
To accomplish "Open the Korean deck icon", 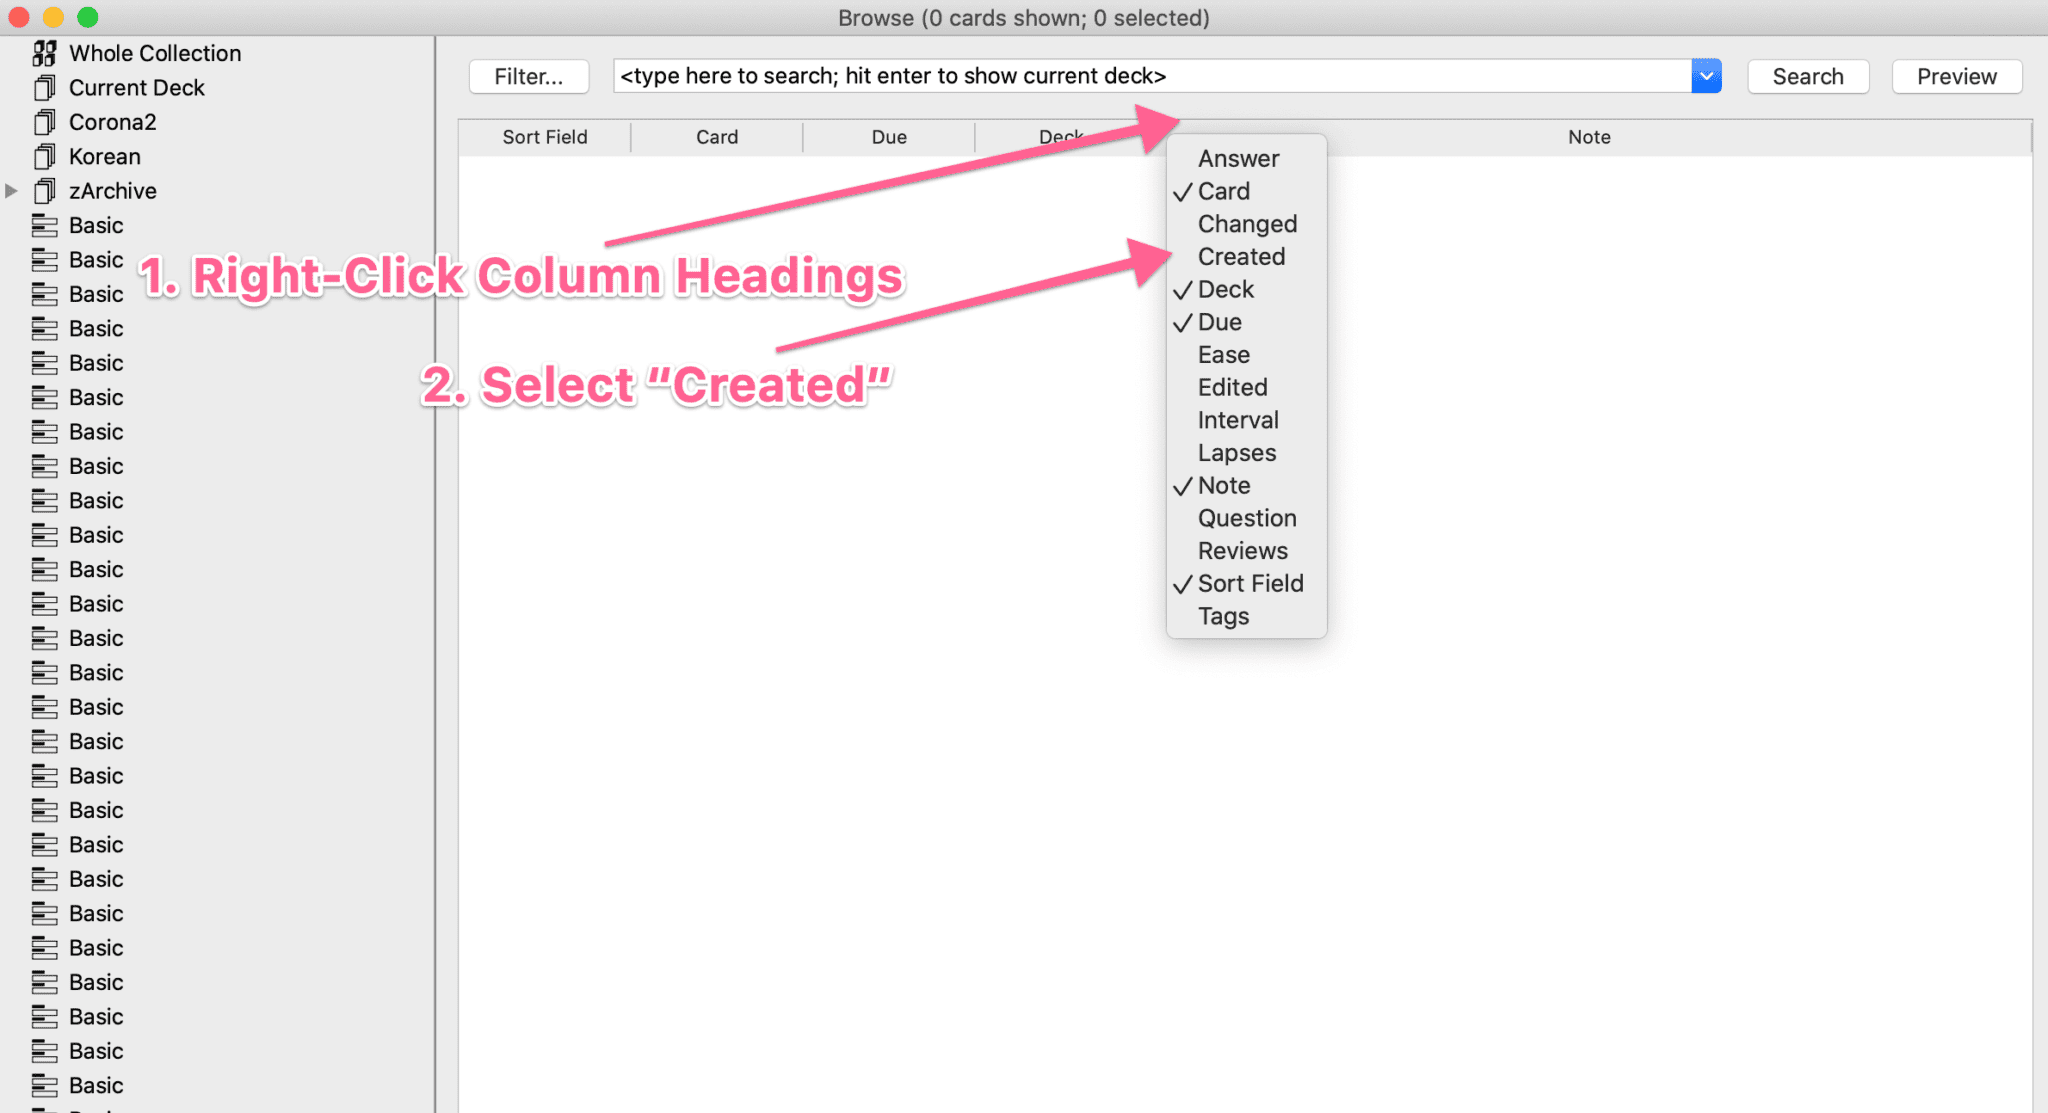I will pyautogui.click(x=44, y=157).
